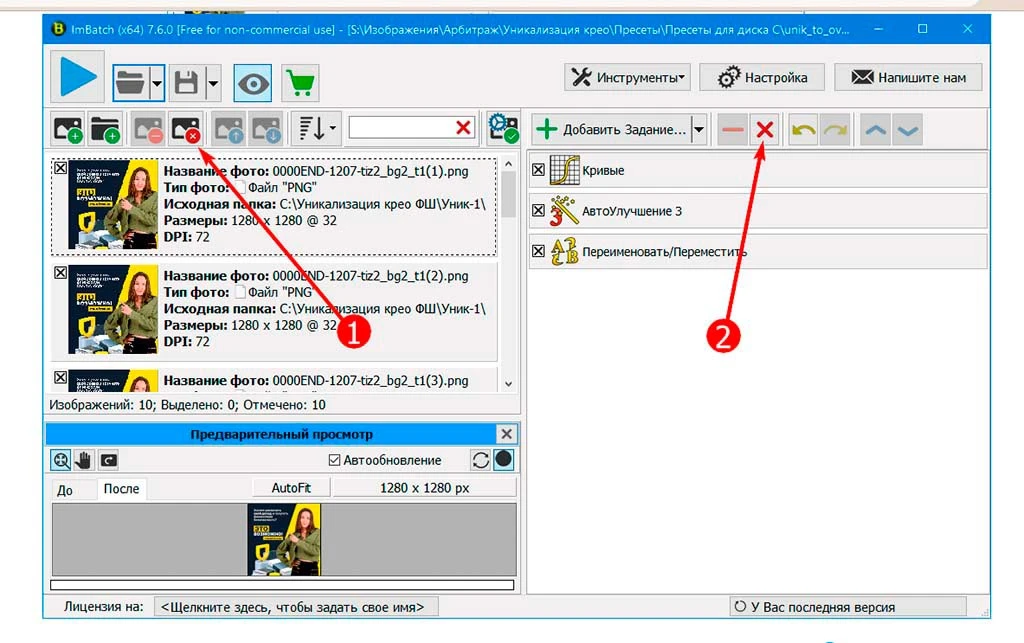Expand the dropdown arrow beside Добавить Задание

[x=699, y=129]
